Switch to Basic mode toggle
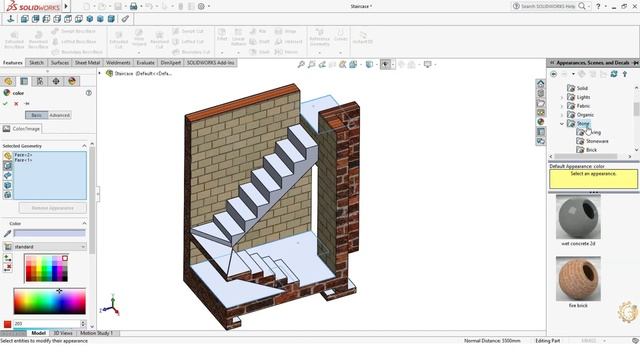Screen dimensions: 640x360 (36, 116)
